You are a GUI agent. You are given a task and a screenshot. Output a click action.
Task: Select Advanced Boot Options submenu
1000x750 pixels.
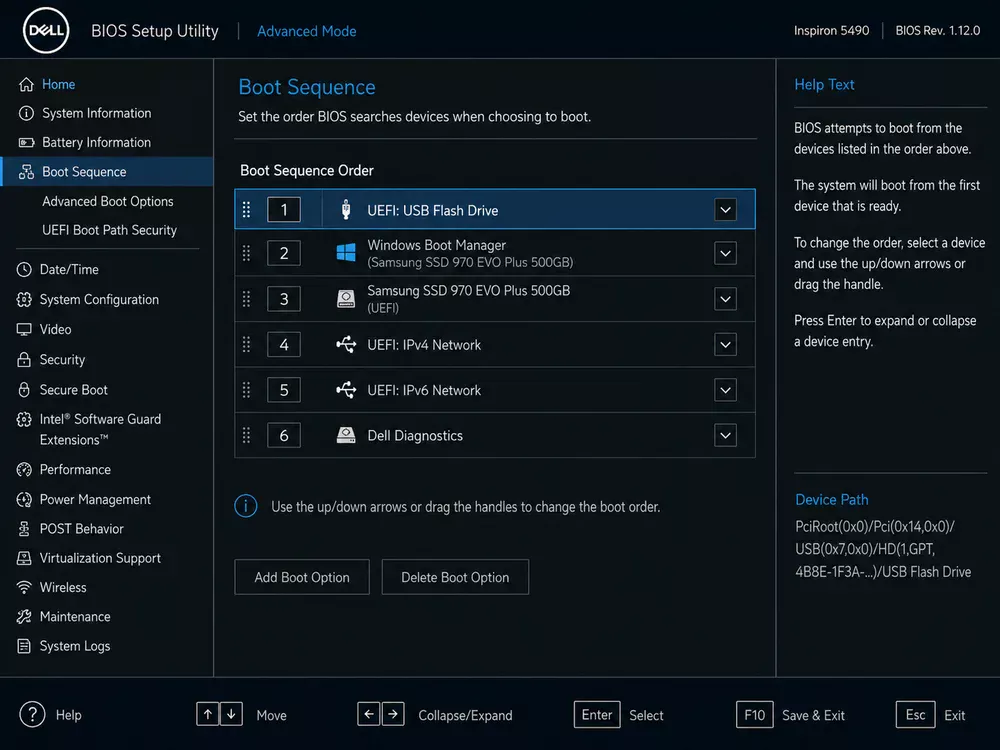(108, 202)
